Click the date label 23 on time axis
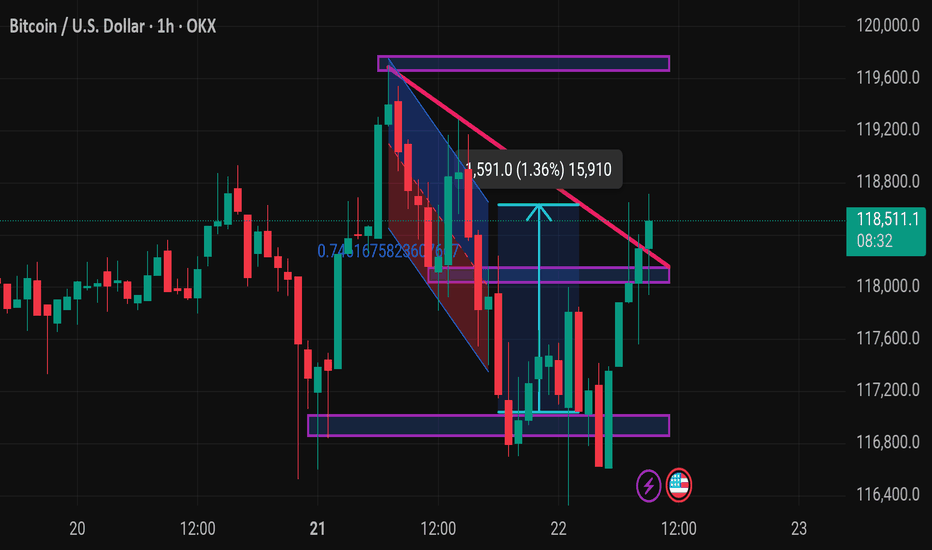The height and width of the screenshot is (550, 932). pos(799,528)
